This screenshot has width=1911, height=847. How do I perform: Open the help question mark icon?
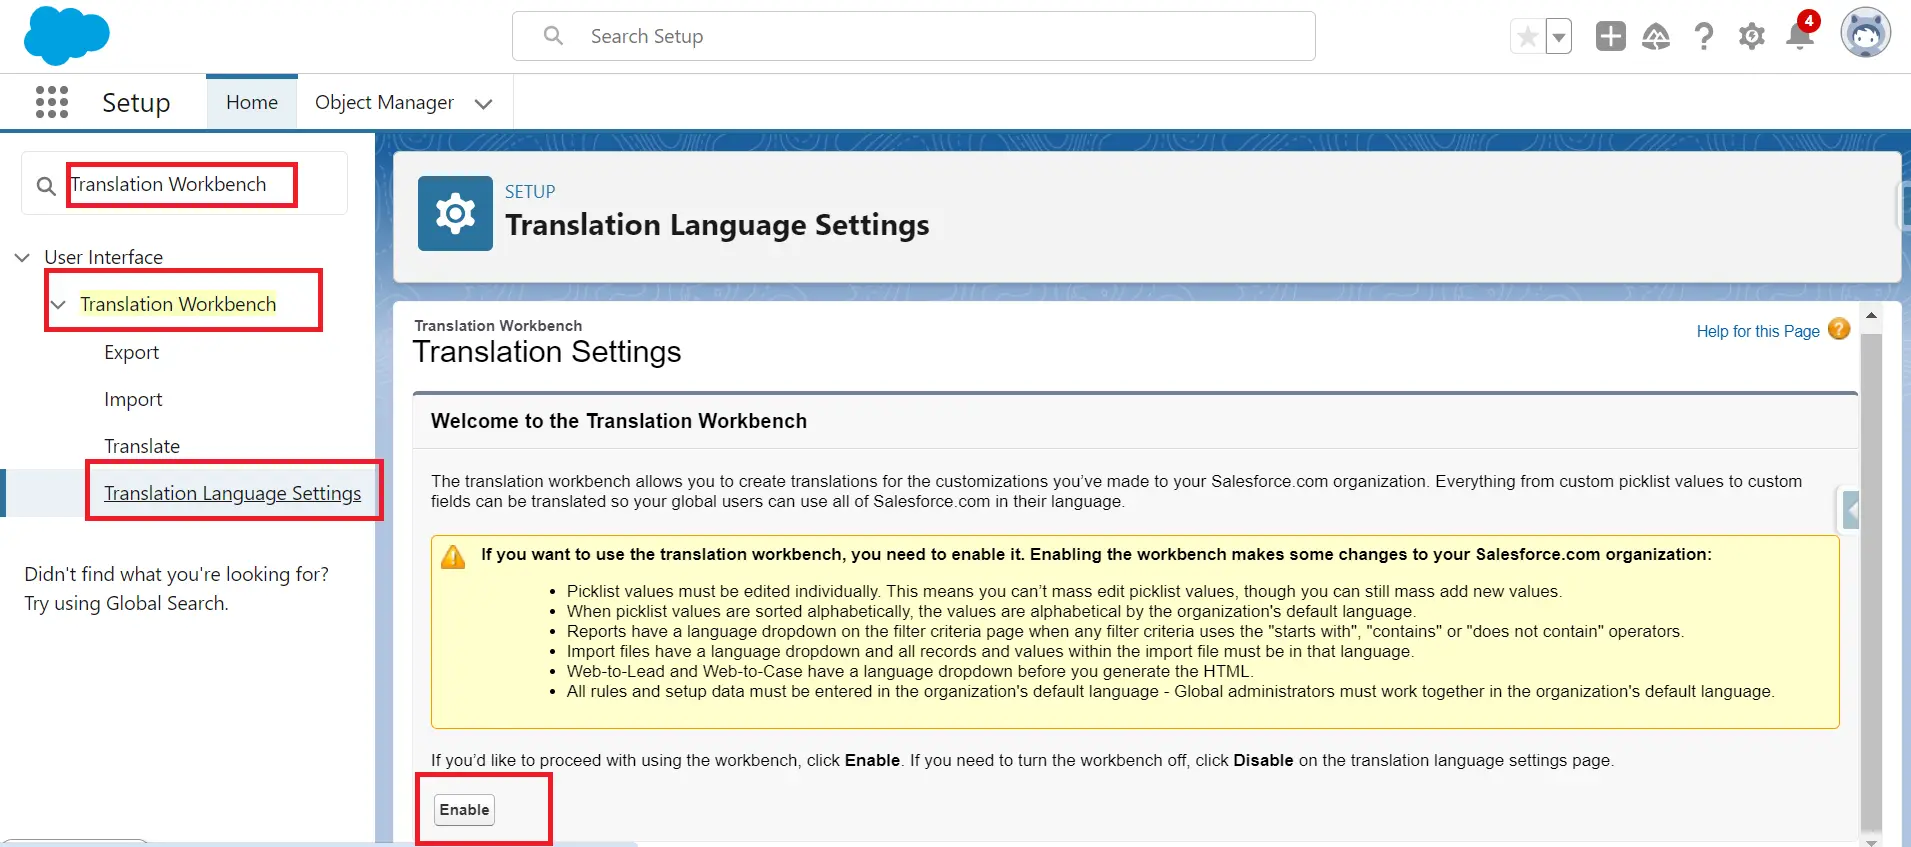[1703, 37]
